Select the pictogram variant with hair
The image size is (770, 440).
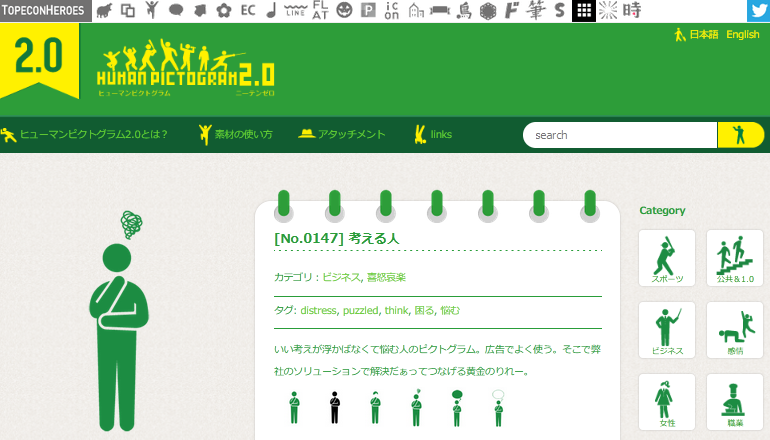(376, 408)
